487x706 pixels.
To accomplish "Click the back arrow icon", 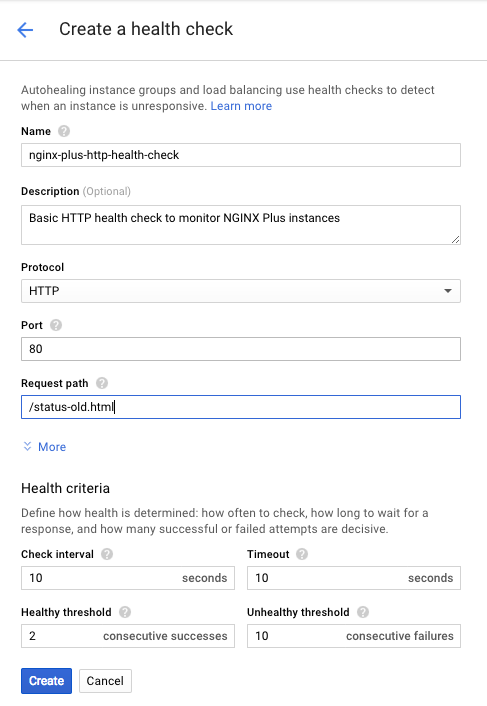I will click(x=25, y=30).
